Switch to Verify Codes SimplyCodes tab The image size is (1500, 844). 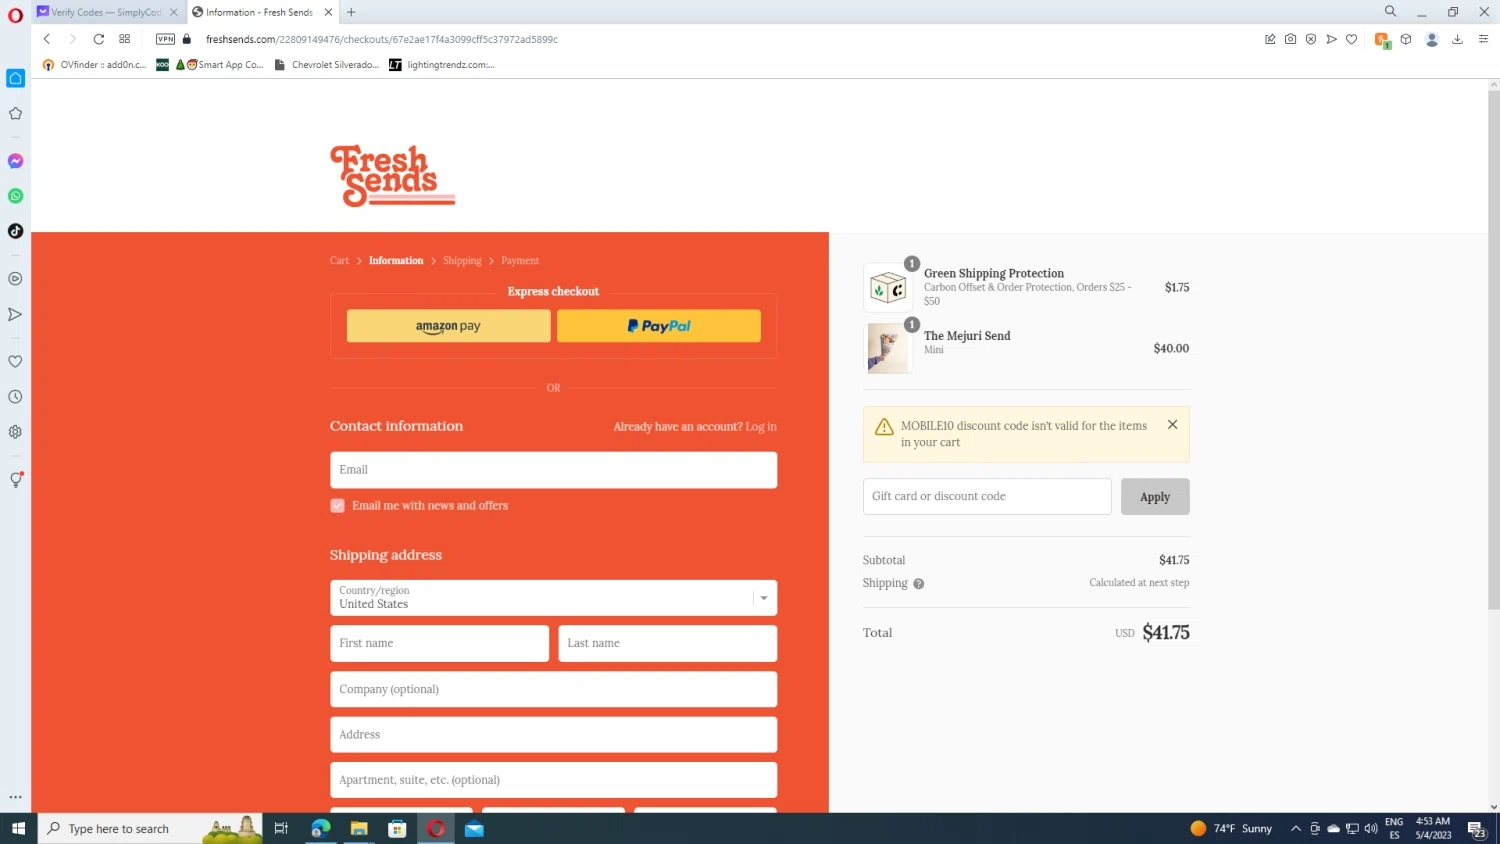pyautogui.click(x=107, y=12)
